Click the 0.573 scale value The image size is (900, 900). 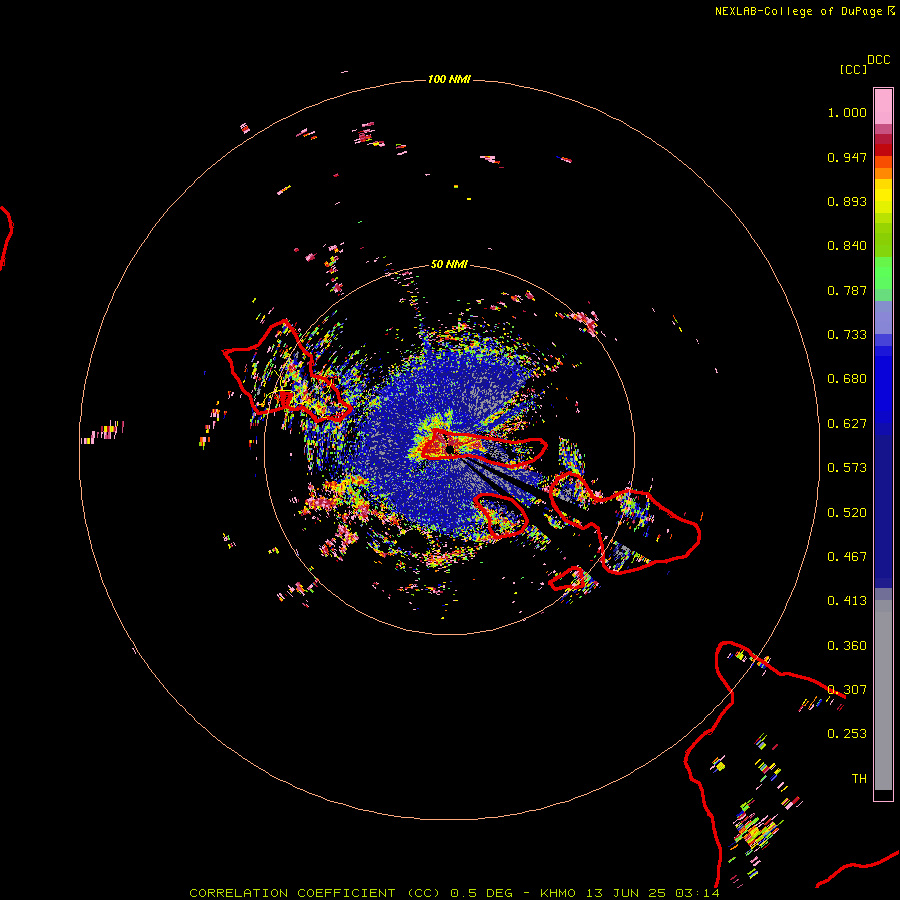847,468
